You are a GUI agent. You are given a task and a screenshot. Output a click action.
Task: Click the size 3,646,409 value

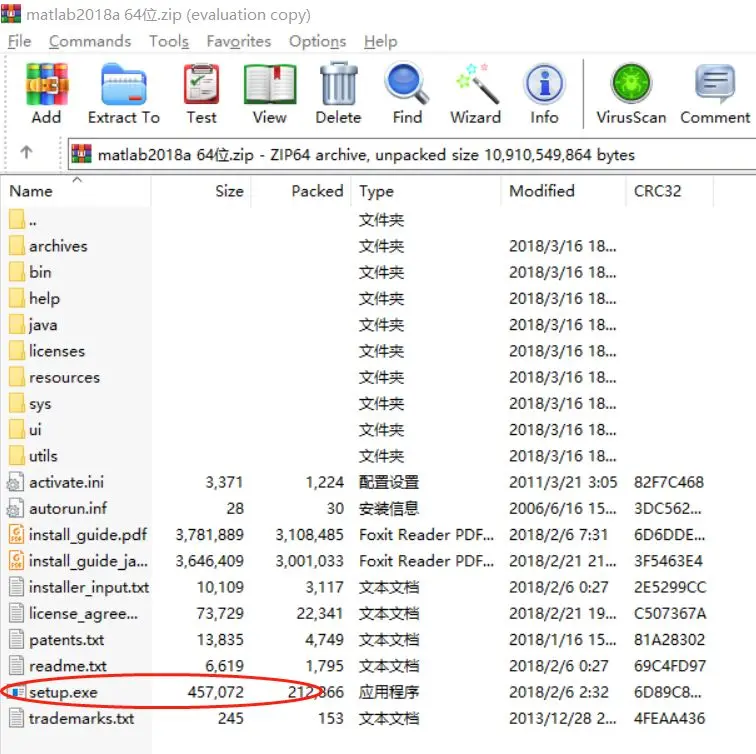(x=210, y=561)
